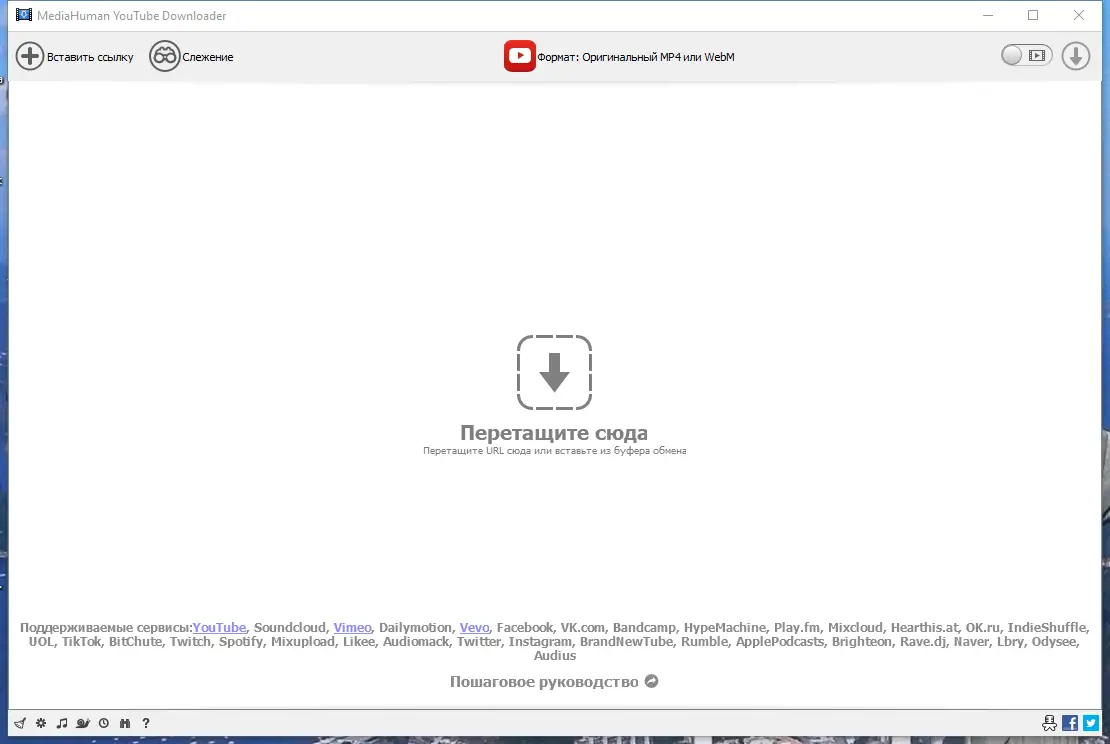Click the Facebook icon in the status bar
This screenshot has width=1110, height=744.
1070,722
